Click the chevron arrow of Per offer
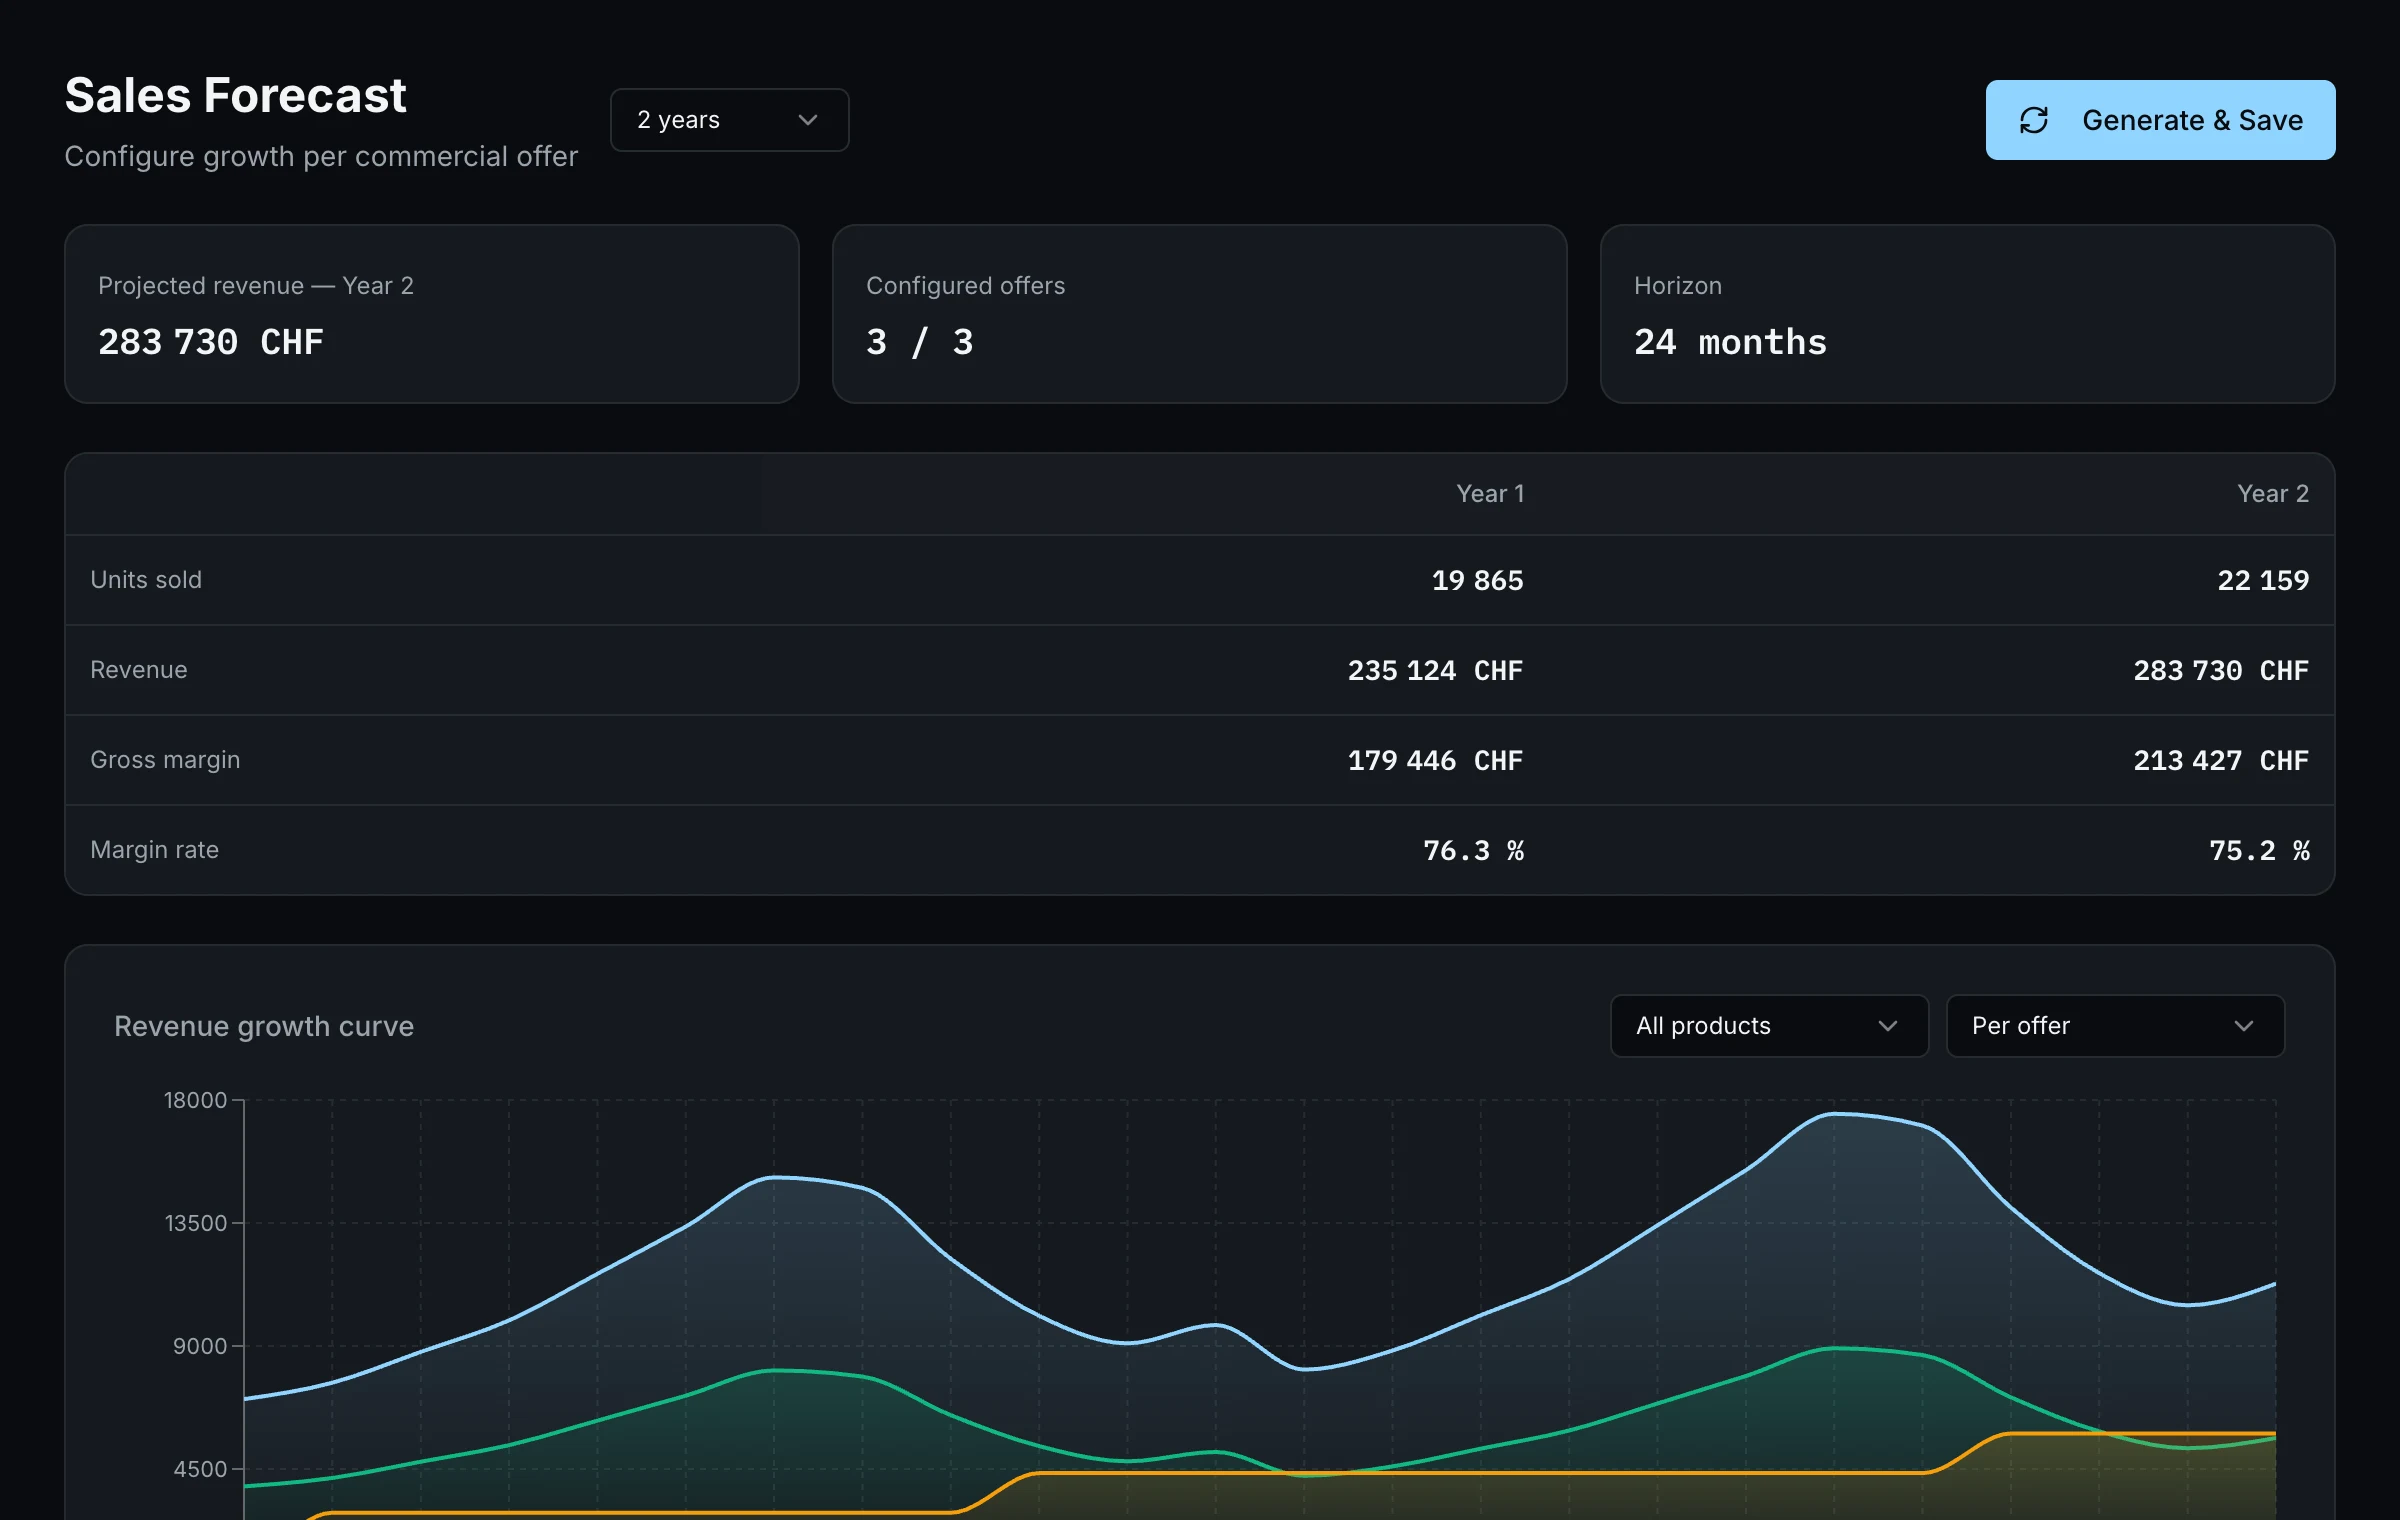 click(2244, 1026)
